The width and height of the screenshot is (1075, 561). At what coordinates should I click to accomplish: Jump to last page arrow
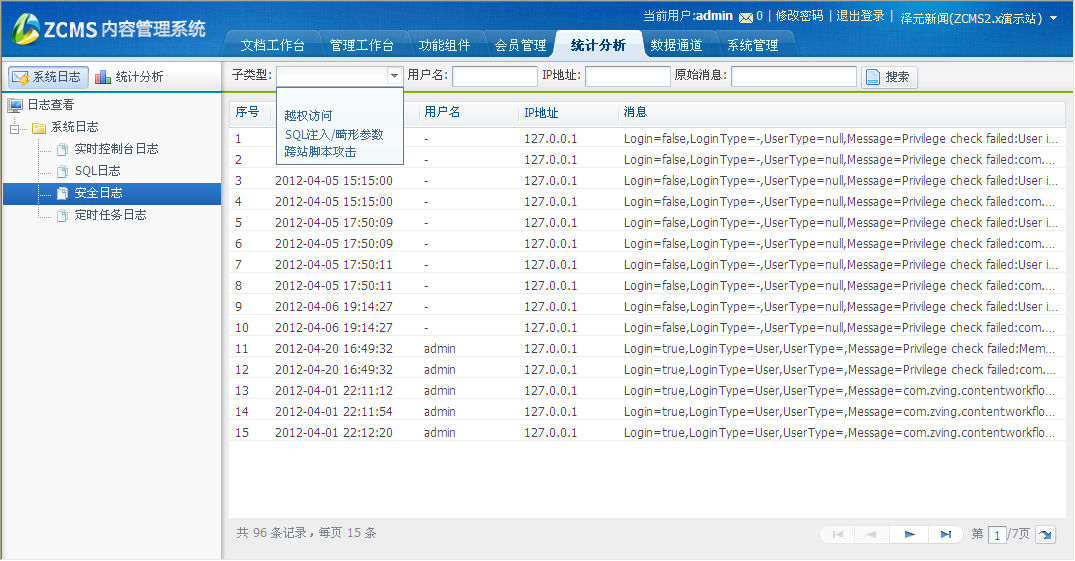tap(945, 535)
